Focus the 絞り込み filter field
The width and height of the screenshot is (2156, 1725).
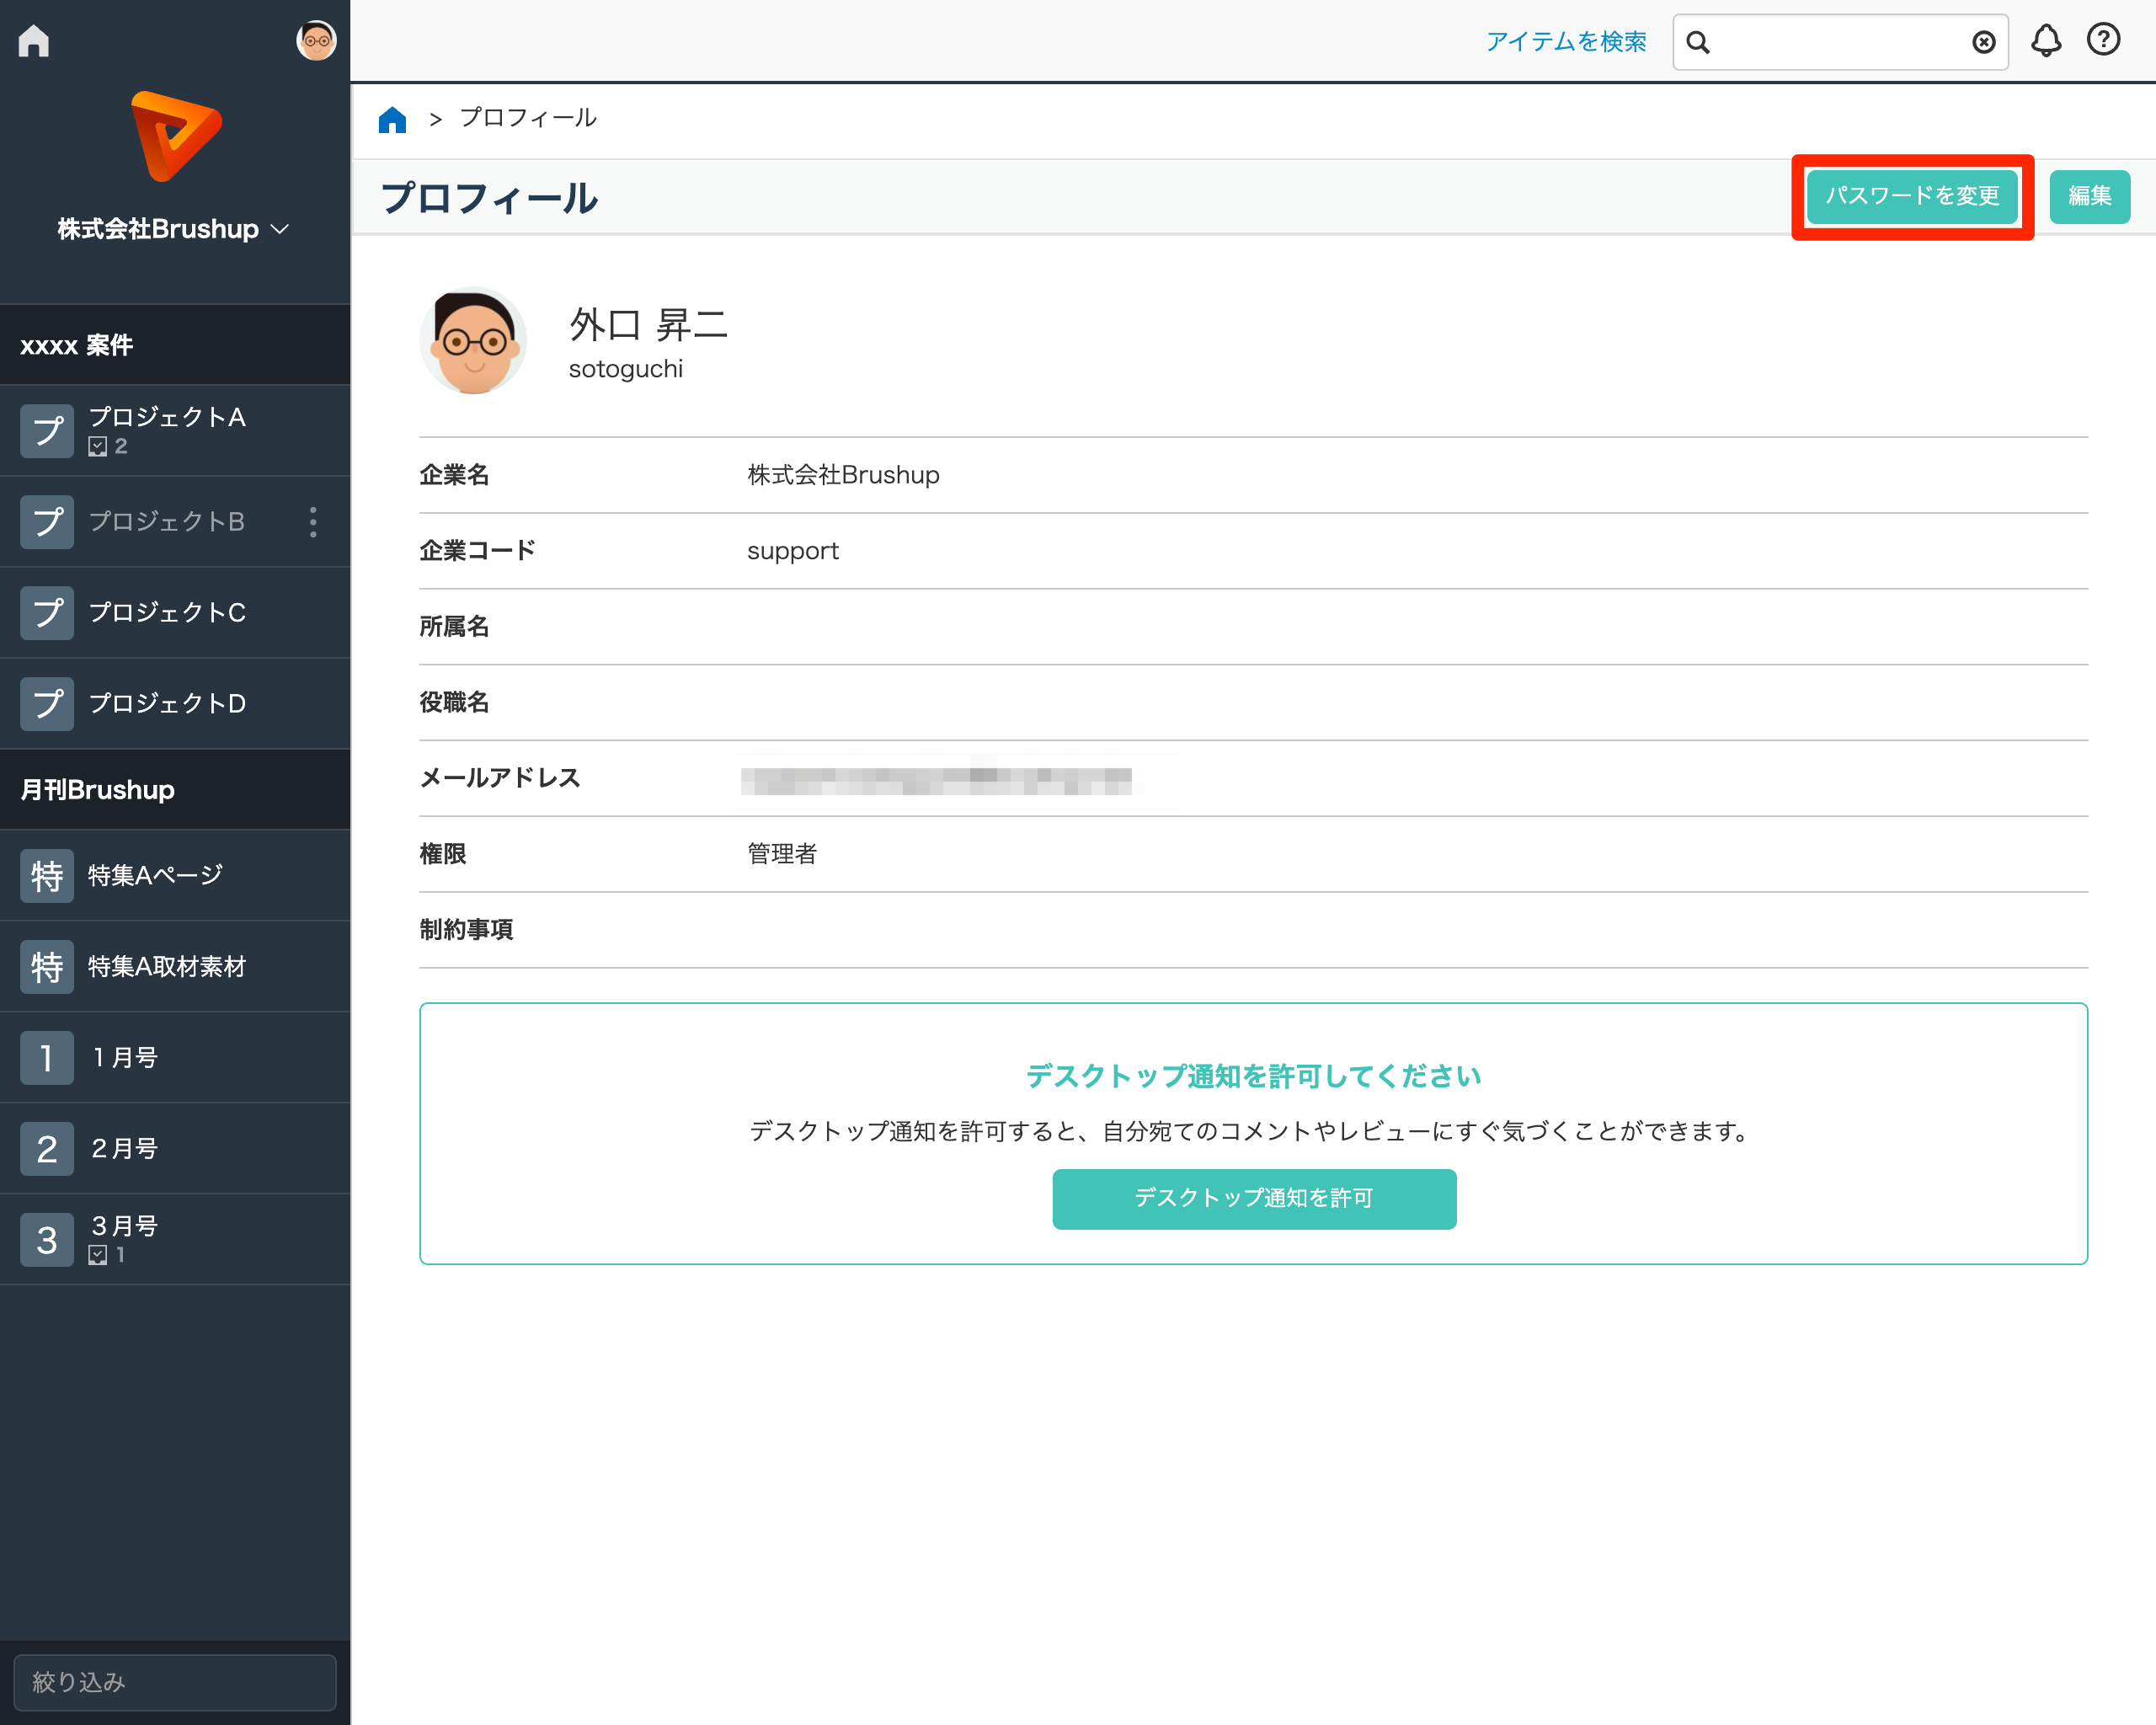pos(175,1682)
